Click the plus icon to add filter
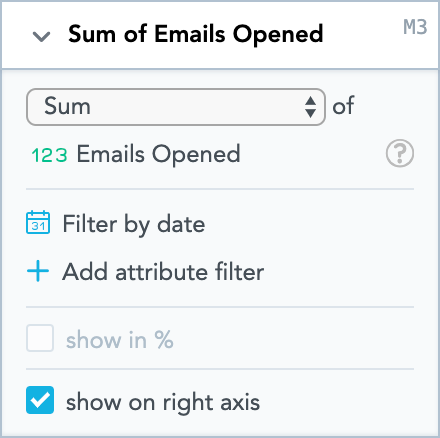The image size is (440, 438). pyautogui.click(x=38, y=271)
